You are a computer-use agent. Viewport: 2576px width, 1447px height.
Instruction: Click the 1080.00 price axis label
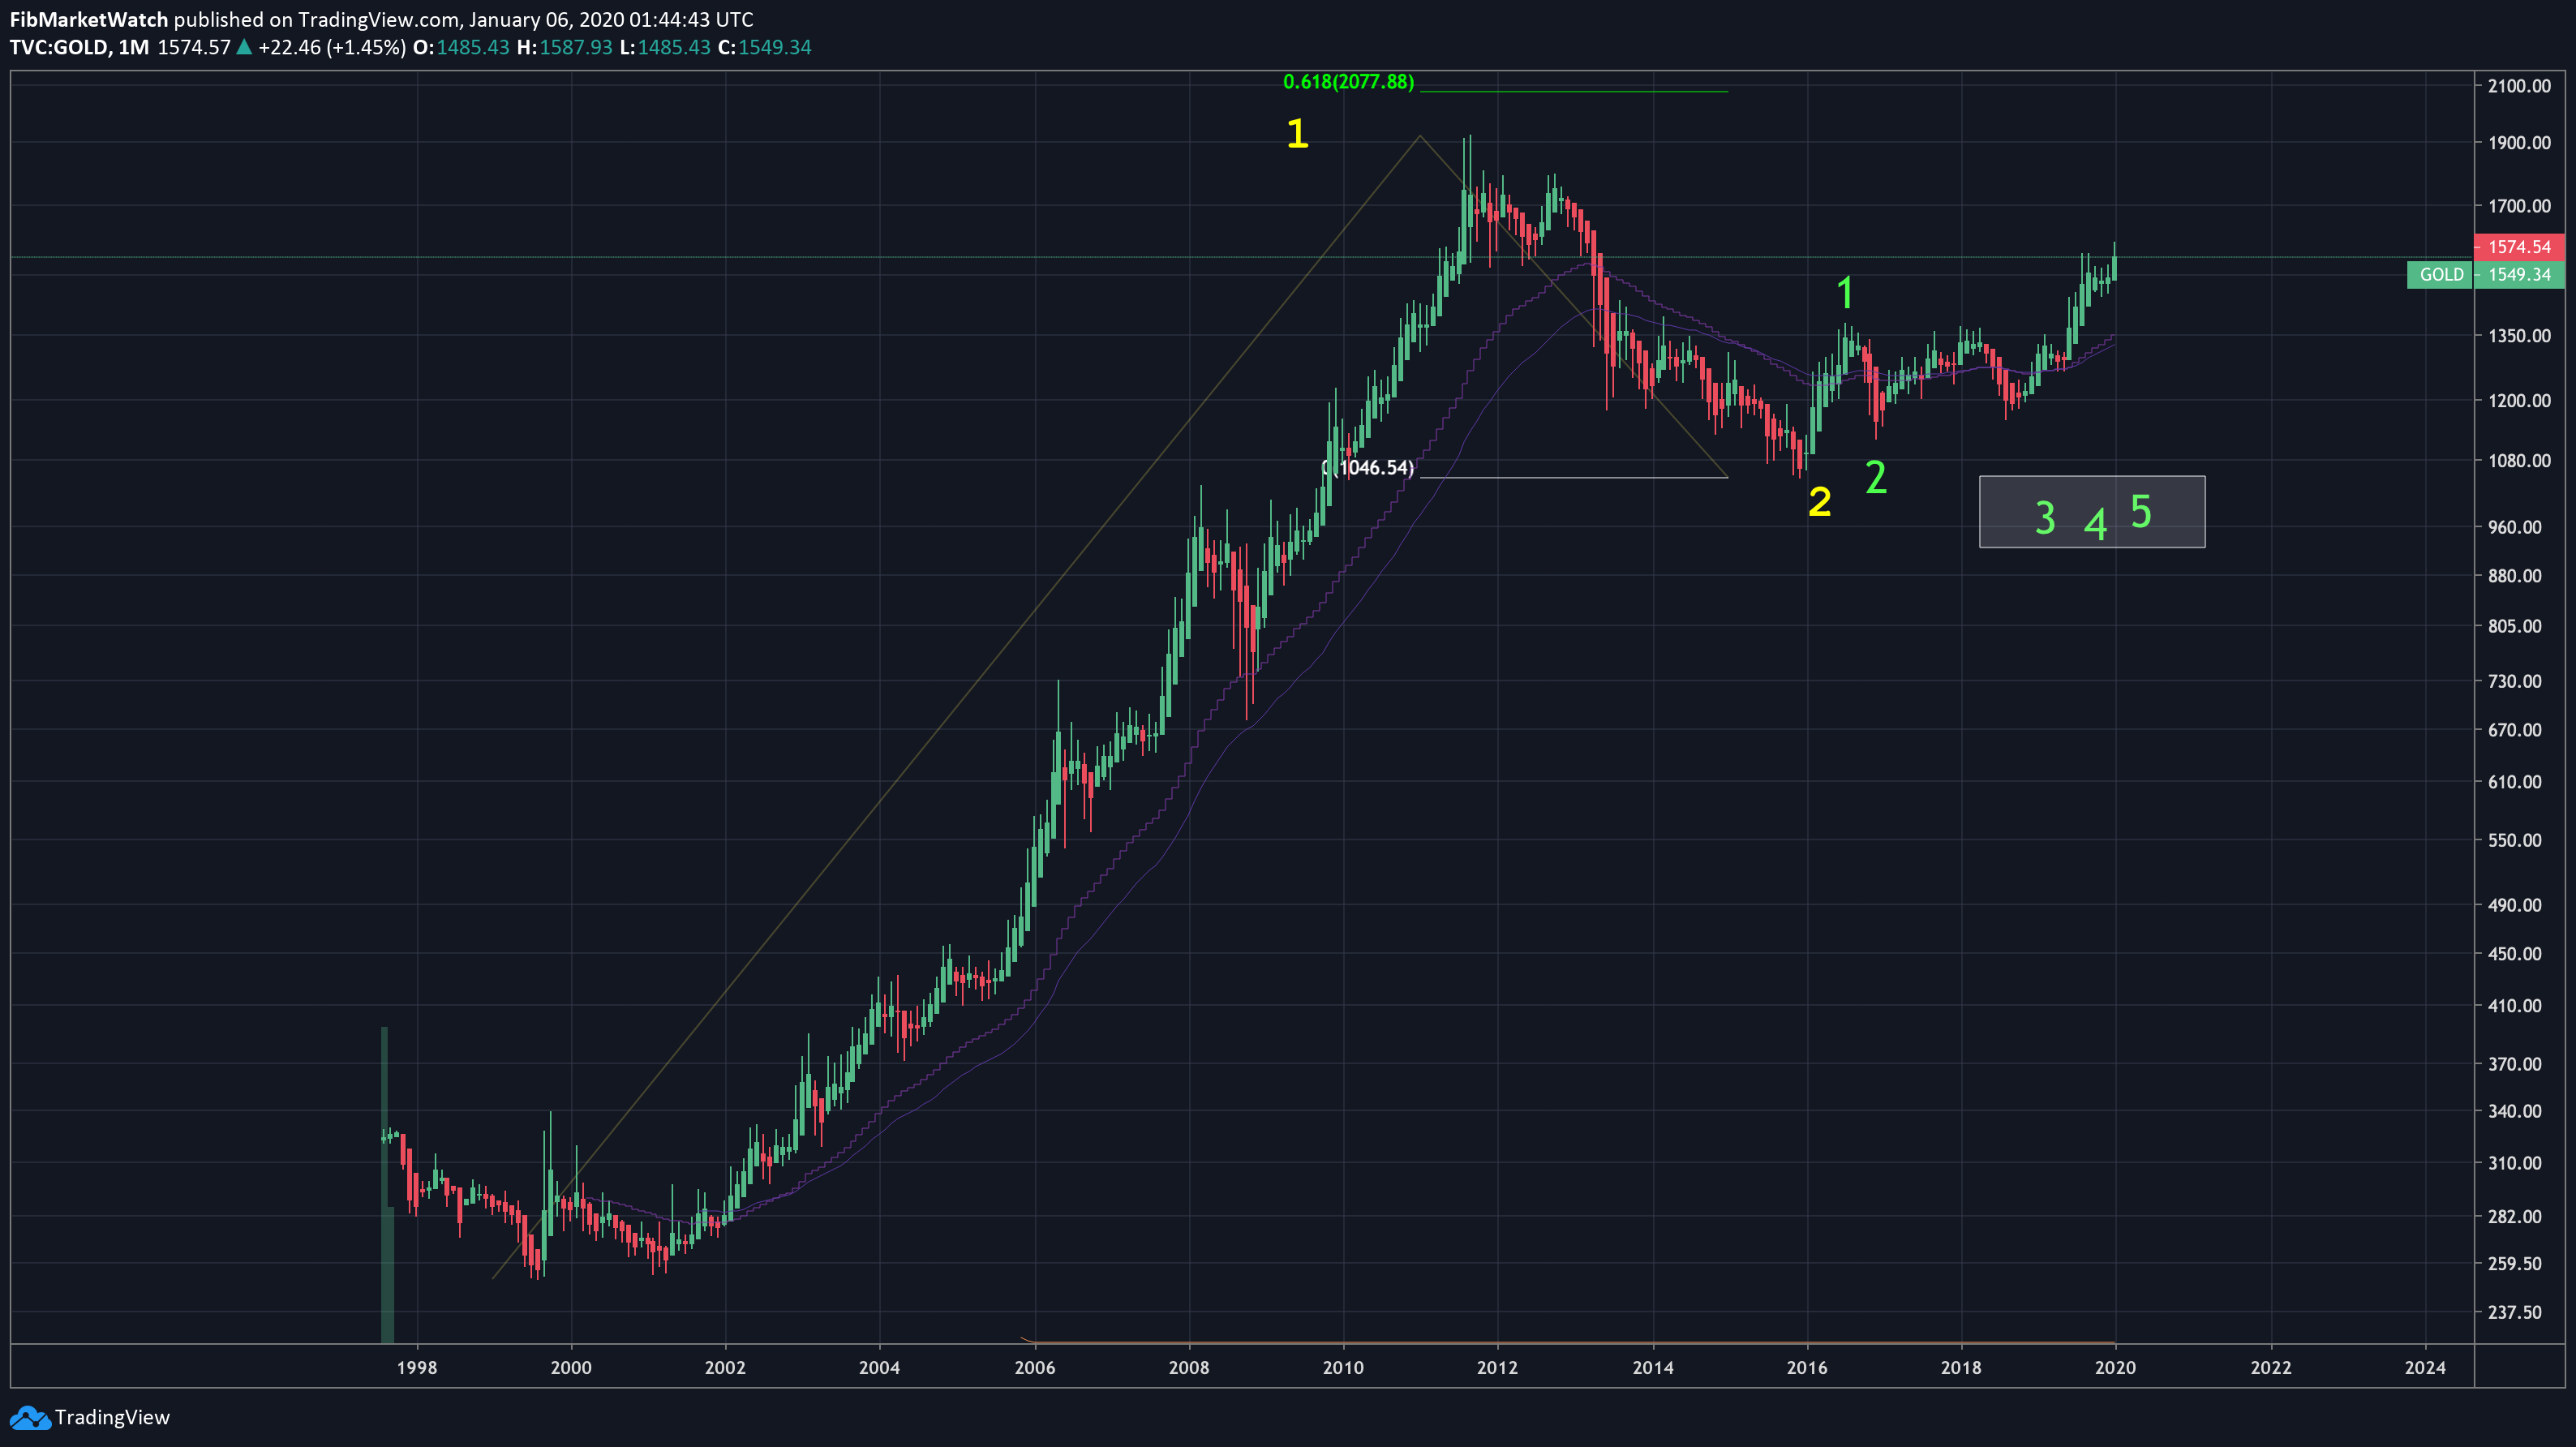pos(2519,461)
